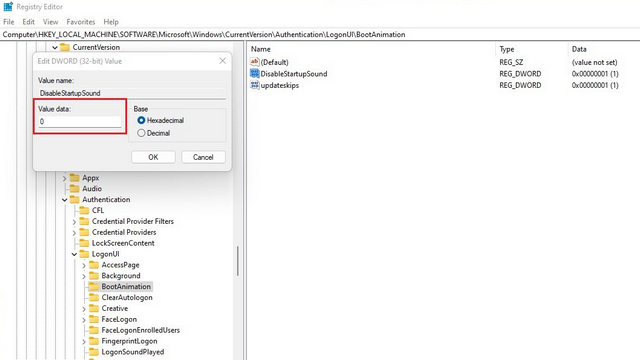Collapse the Authentication tree node
The height and width of the screenshot is (360, 640).
click(x=64, y=200)
